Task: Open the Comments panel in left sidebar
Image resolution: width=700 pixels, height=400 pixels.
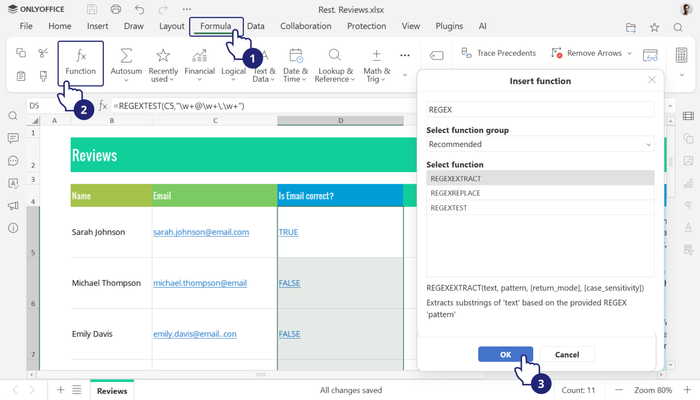Action: [13, 138]
